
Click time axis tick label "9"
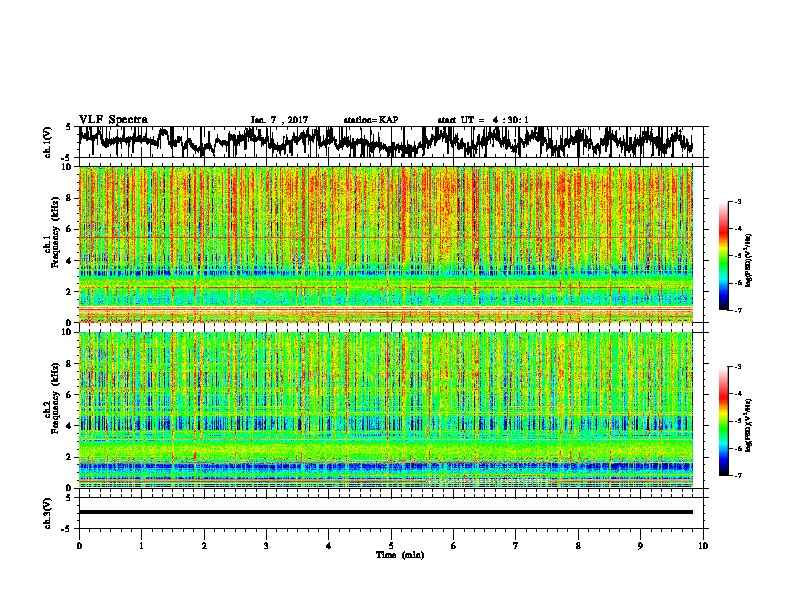point(640,546)
